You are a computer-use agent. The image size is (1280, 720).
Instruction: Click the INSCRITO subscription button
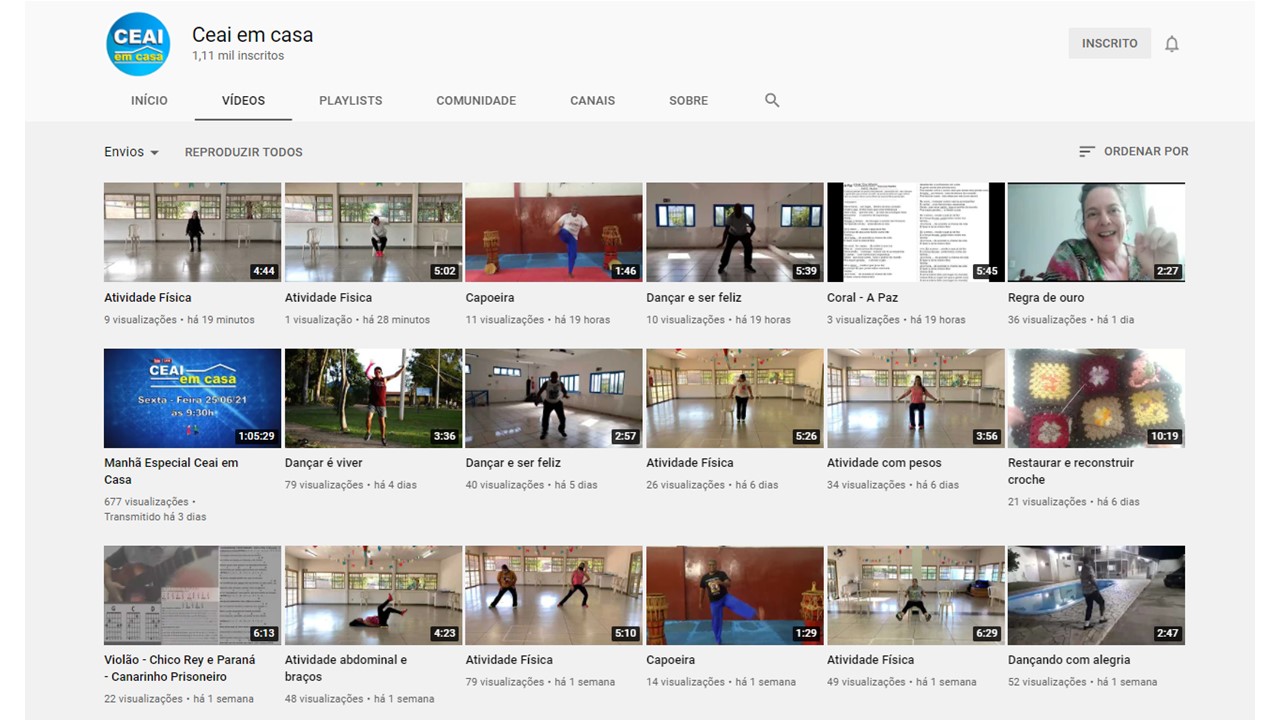(1110, 43)
